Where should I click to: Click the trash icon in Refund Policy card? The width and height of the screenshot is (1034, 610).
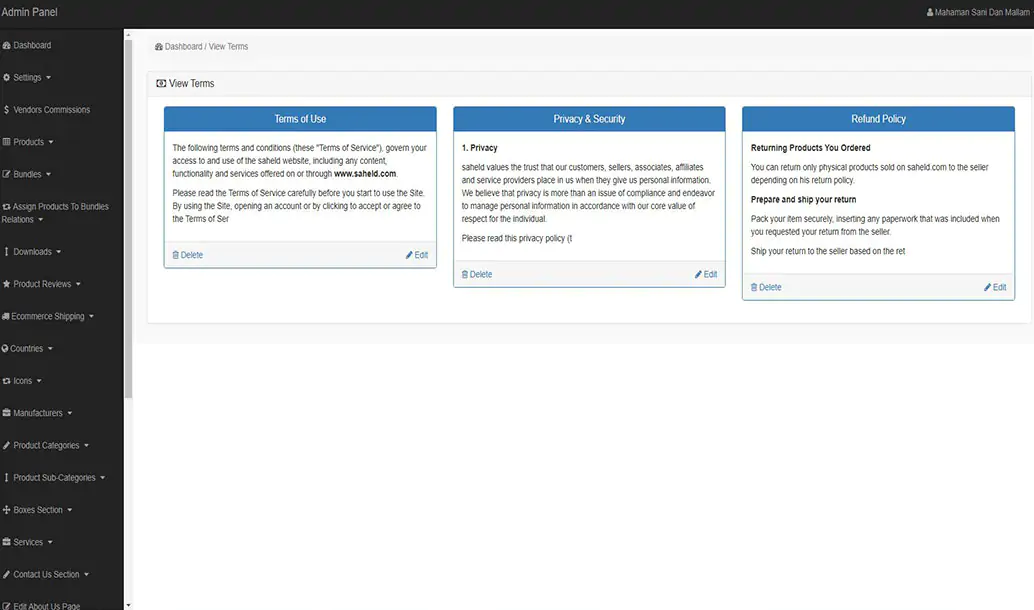click(x=754, y=287)
